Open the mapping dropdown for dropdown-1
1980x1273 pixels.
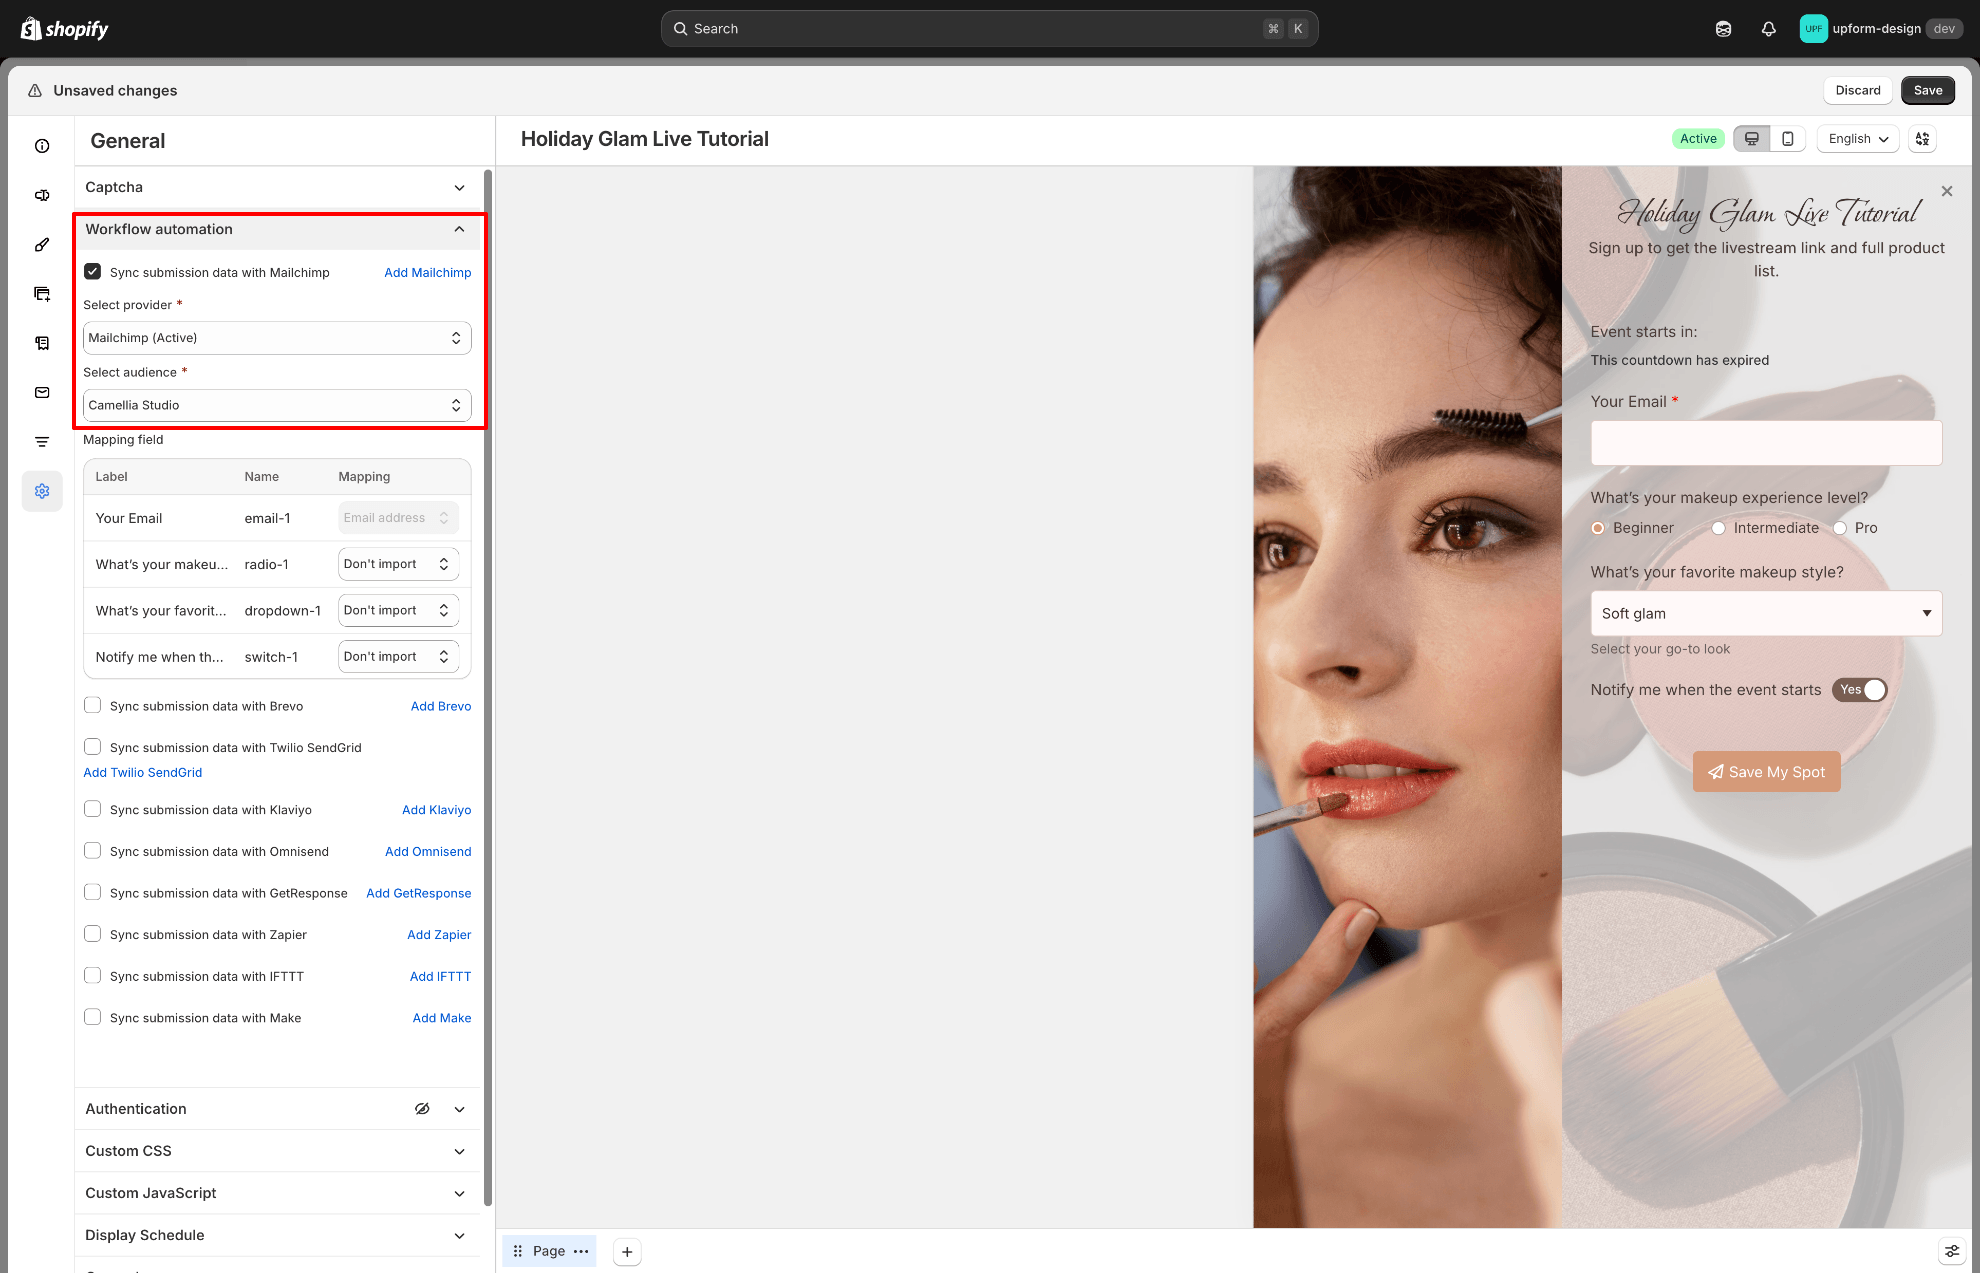[399, 610]
